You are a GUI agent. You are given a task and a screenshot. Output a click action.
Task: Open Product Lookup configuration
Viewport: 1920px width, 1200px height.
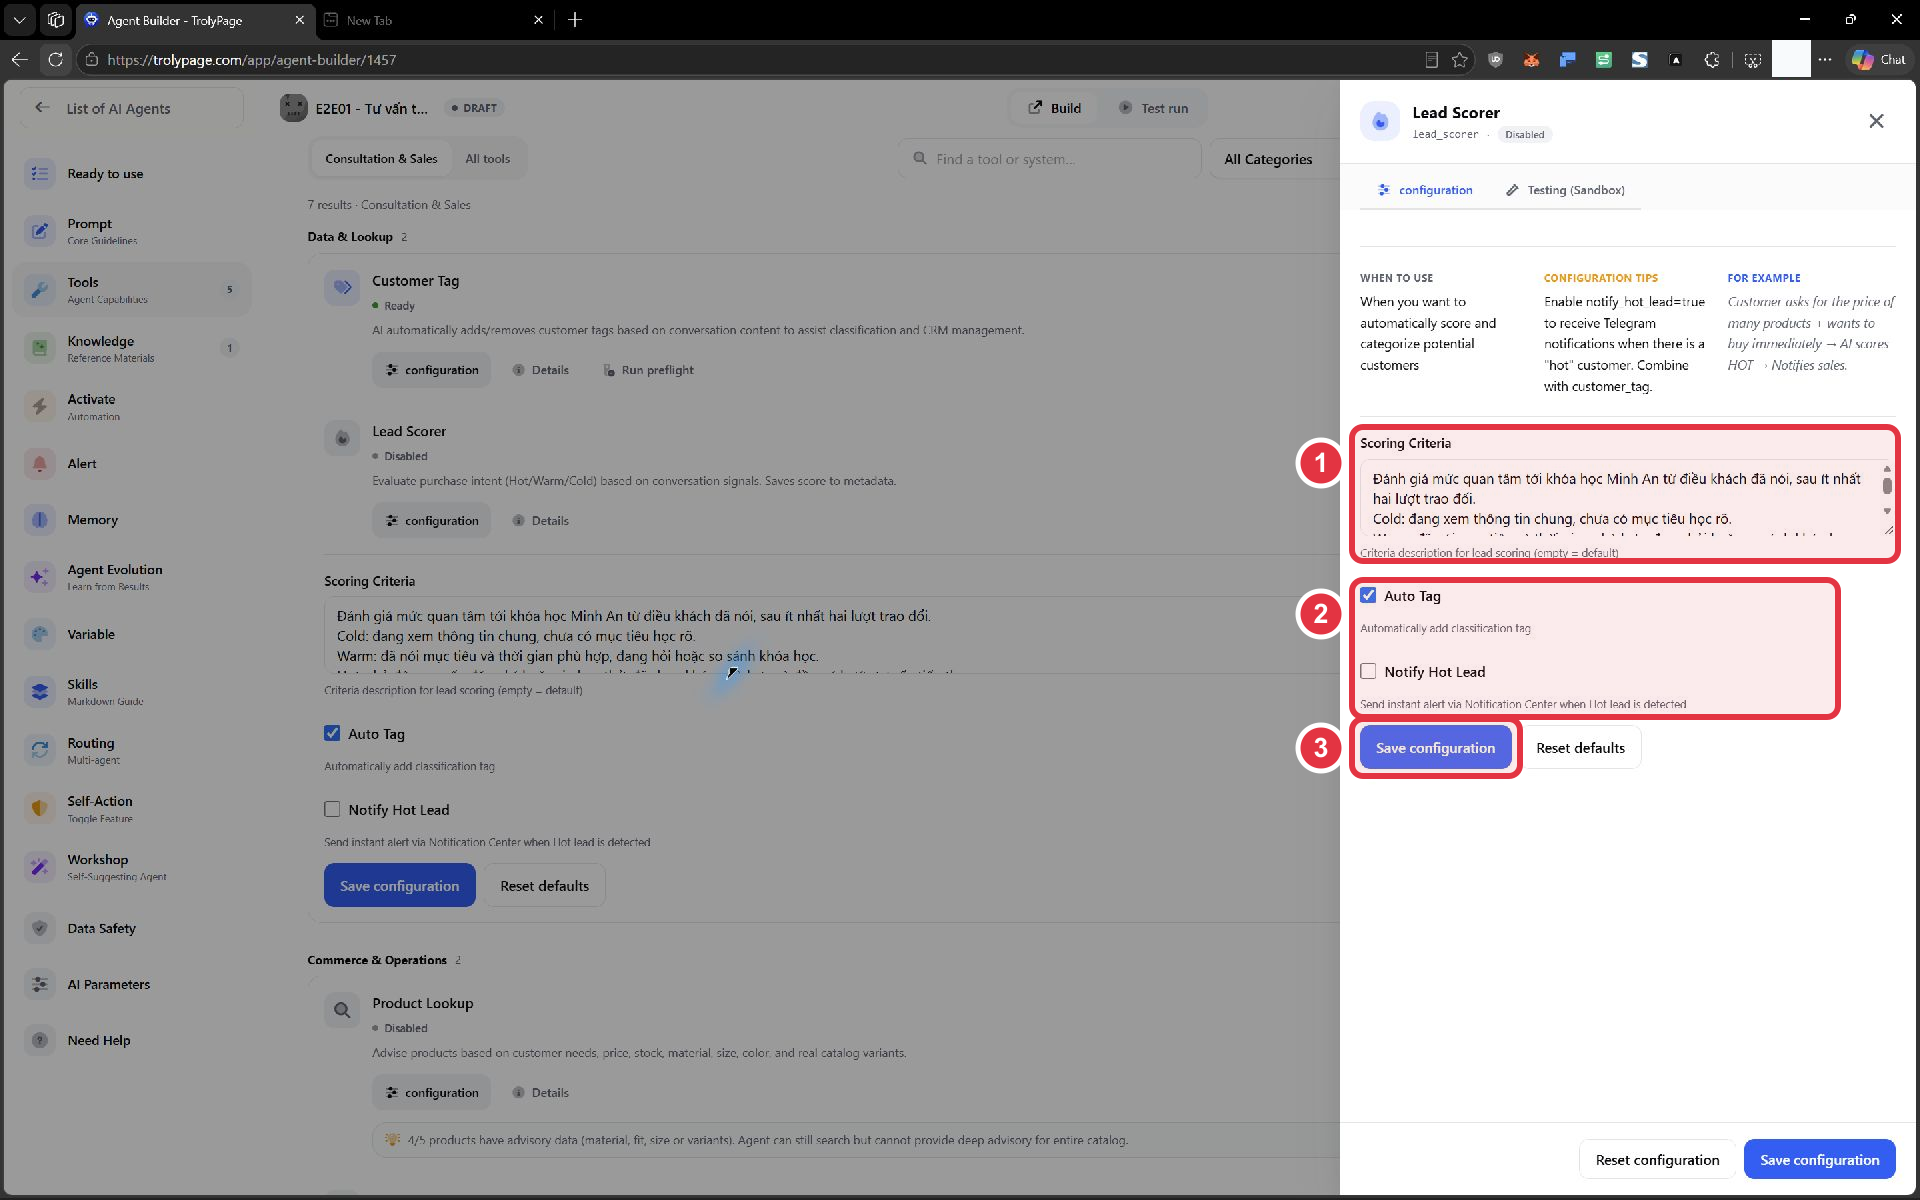(x=432, y=1093)
